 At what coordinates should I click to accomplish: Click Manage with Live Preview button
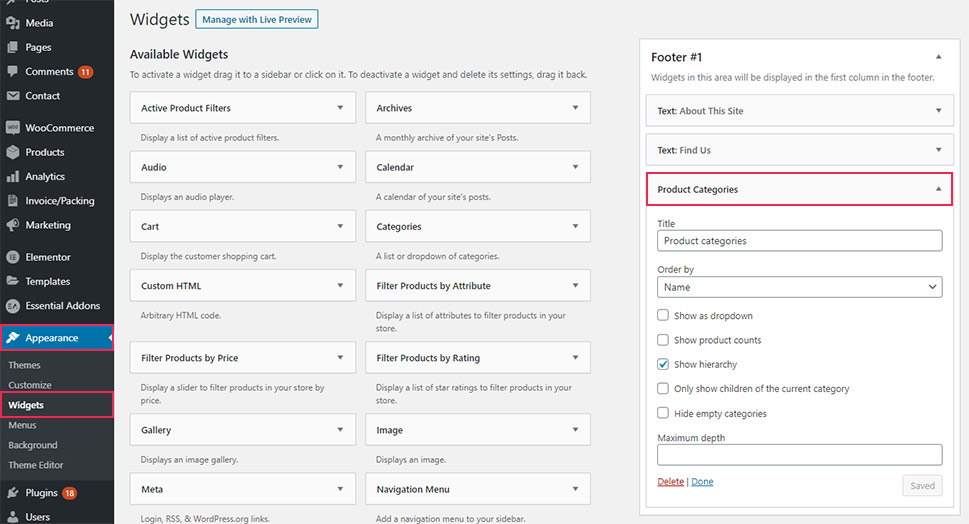[257, 19]
